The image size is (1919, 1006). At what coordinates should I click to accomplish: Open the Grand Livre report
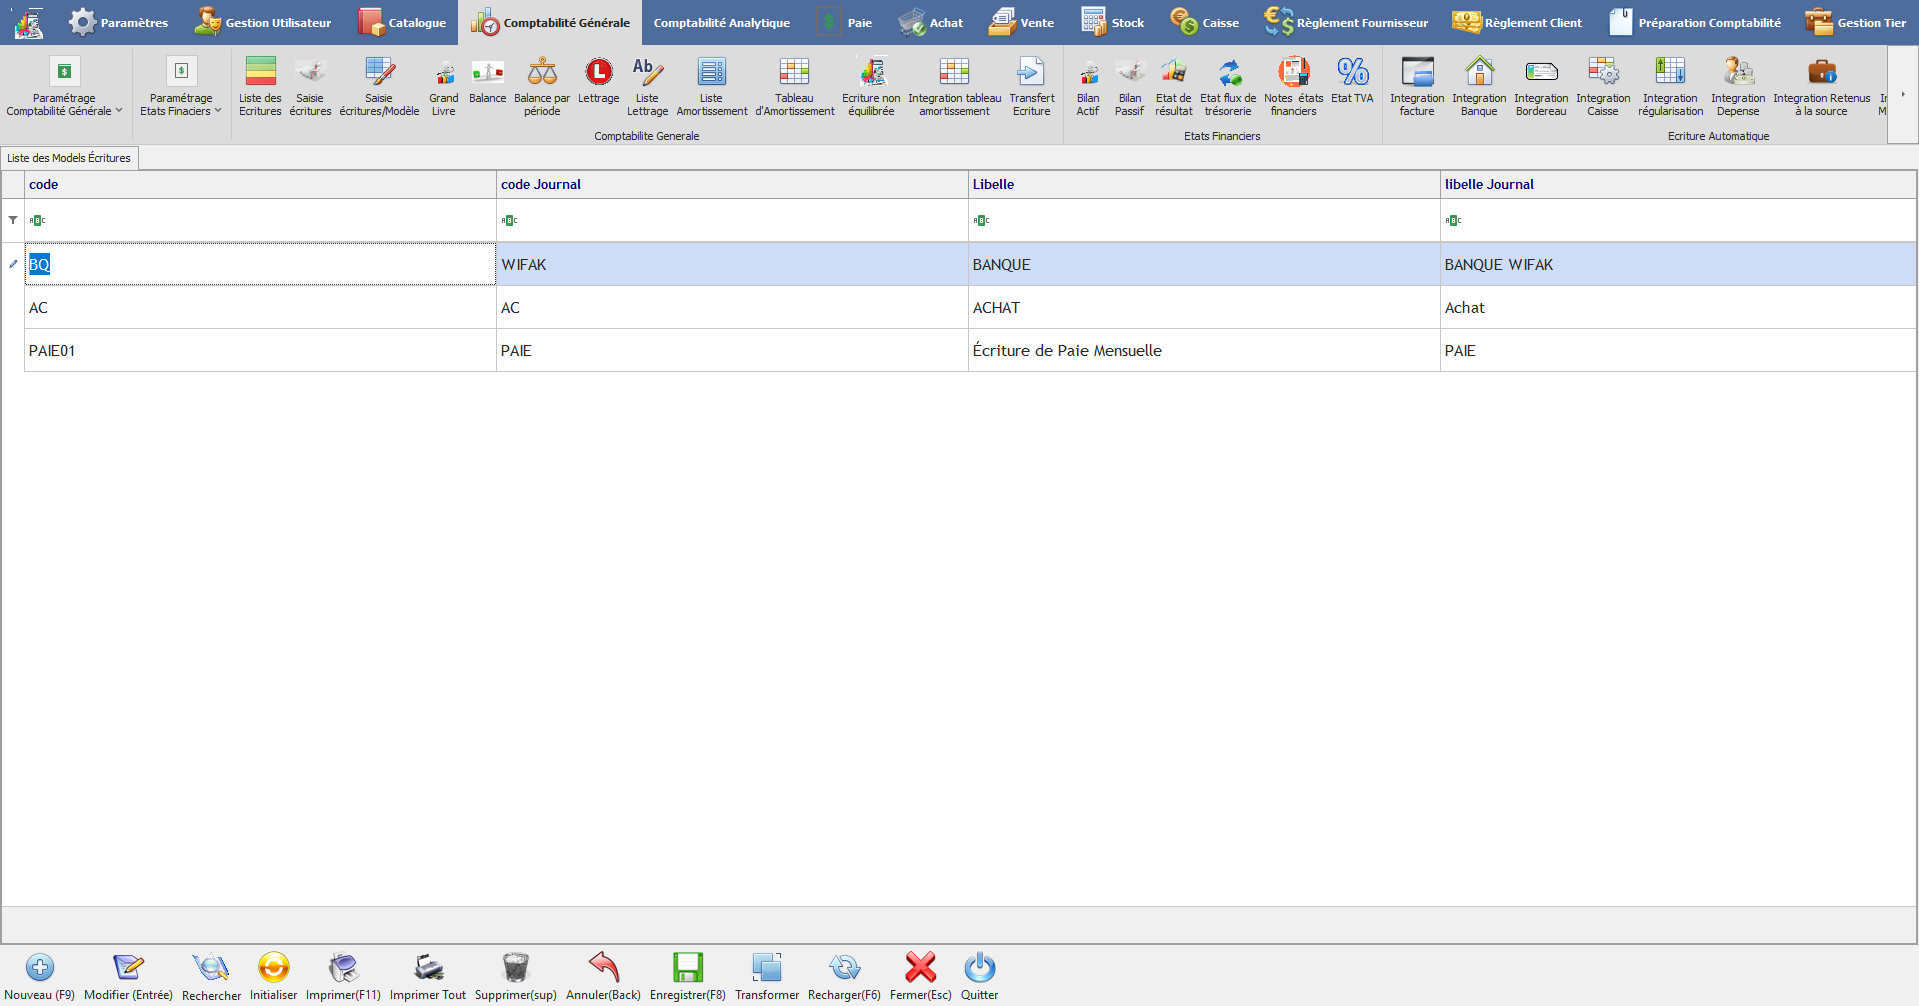point(444,87)
